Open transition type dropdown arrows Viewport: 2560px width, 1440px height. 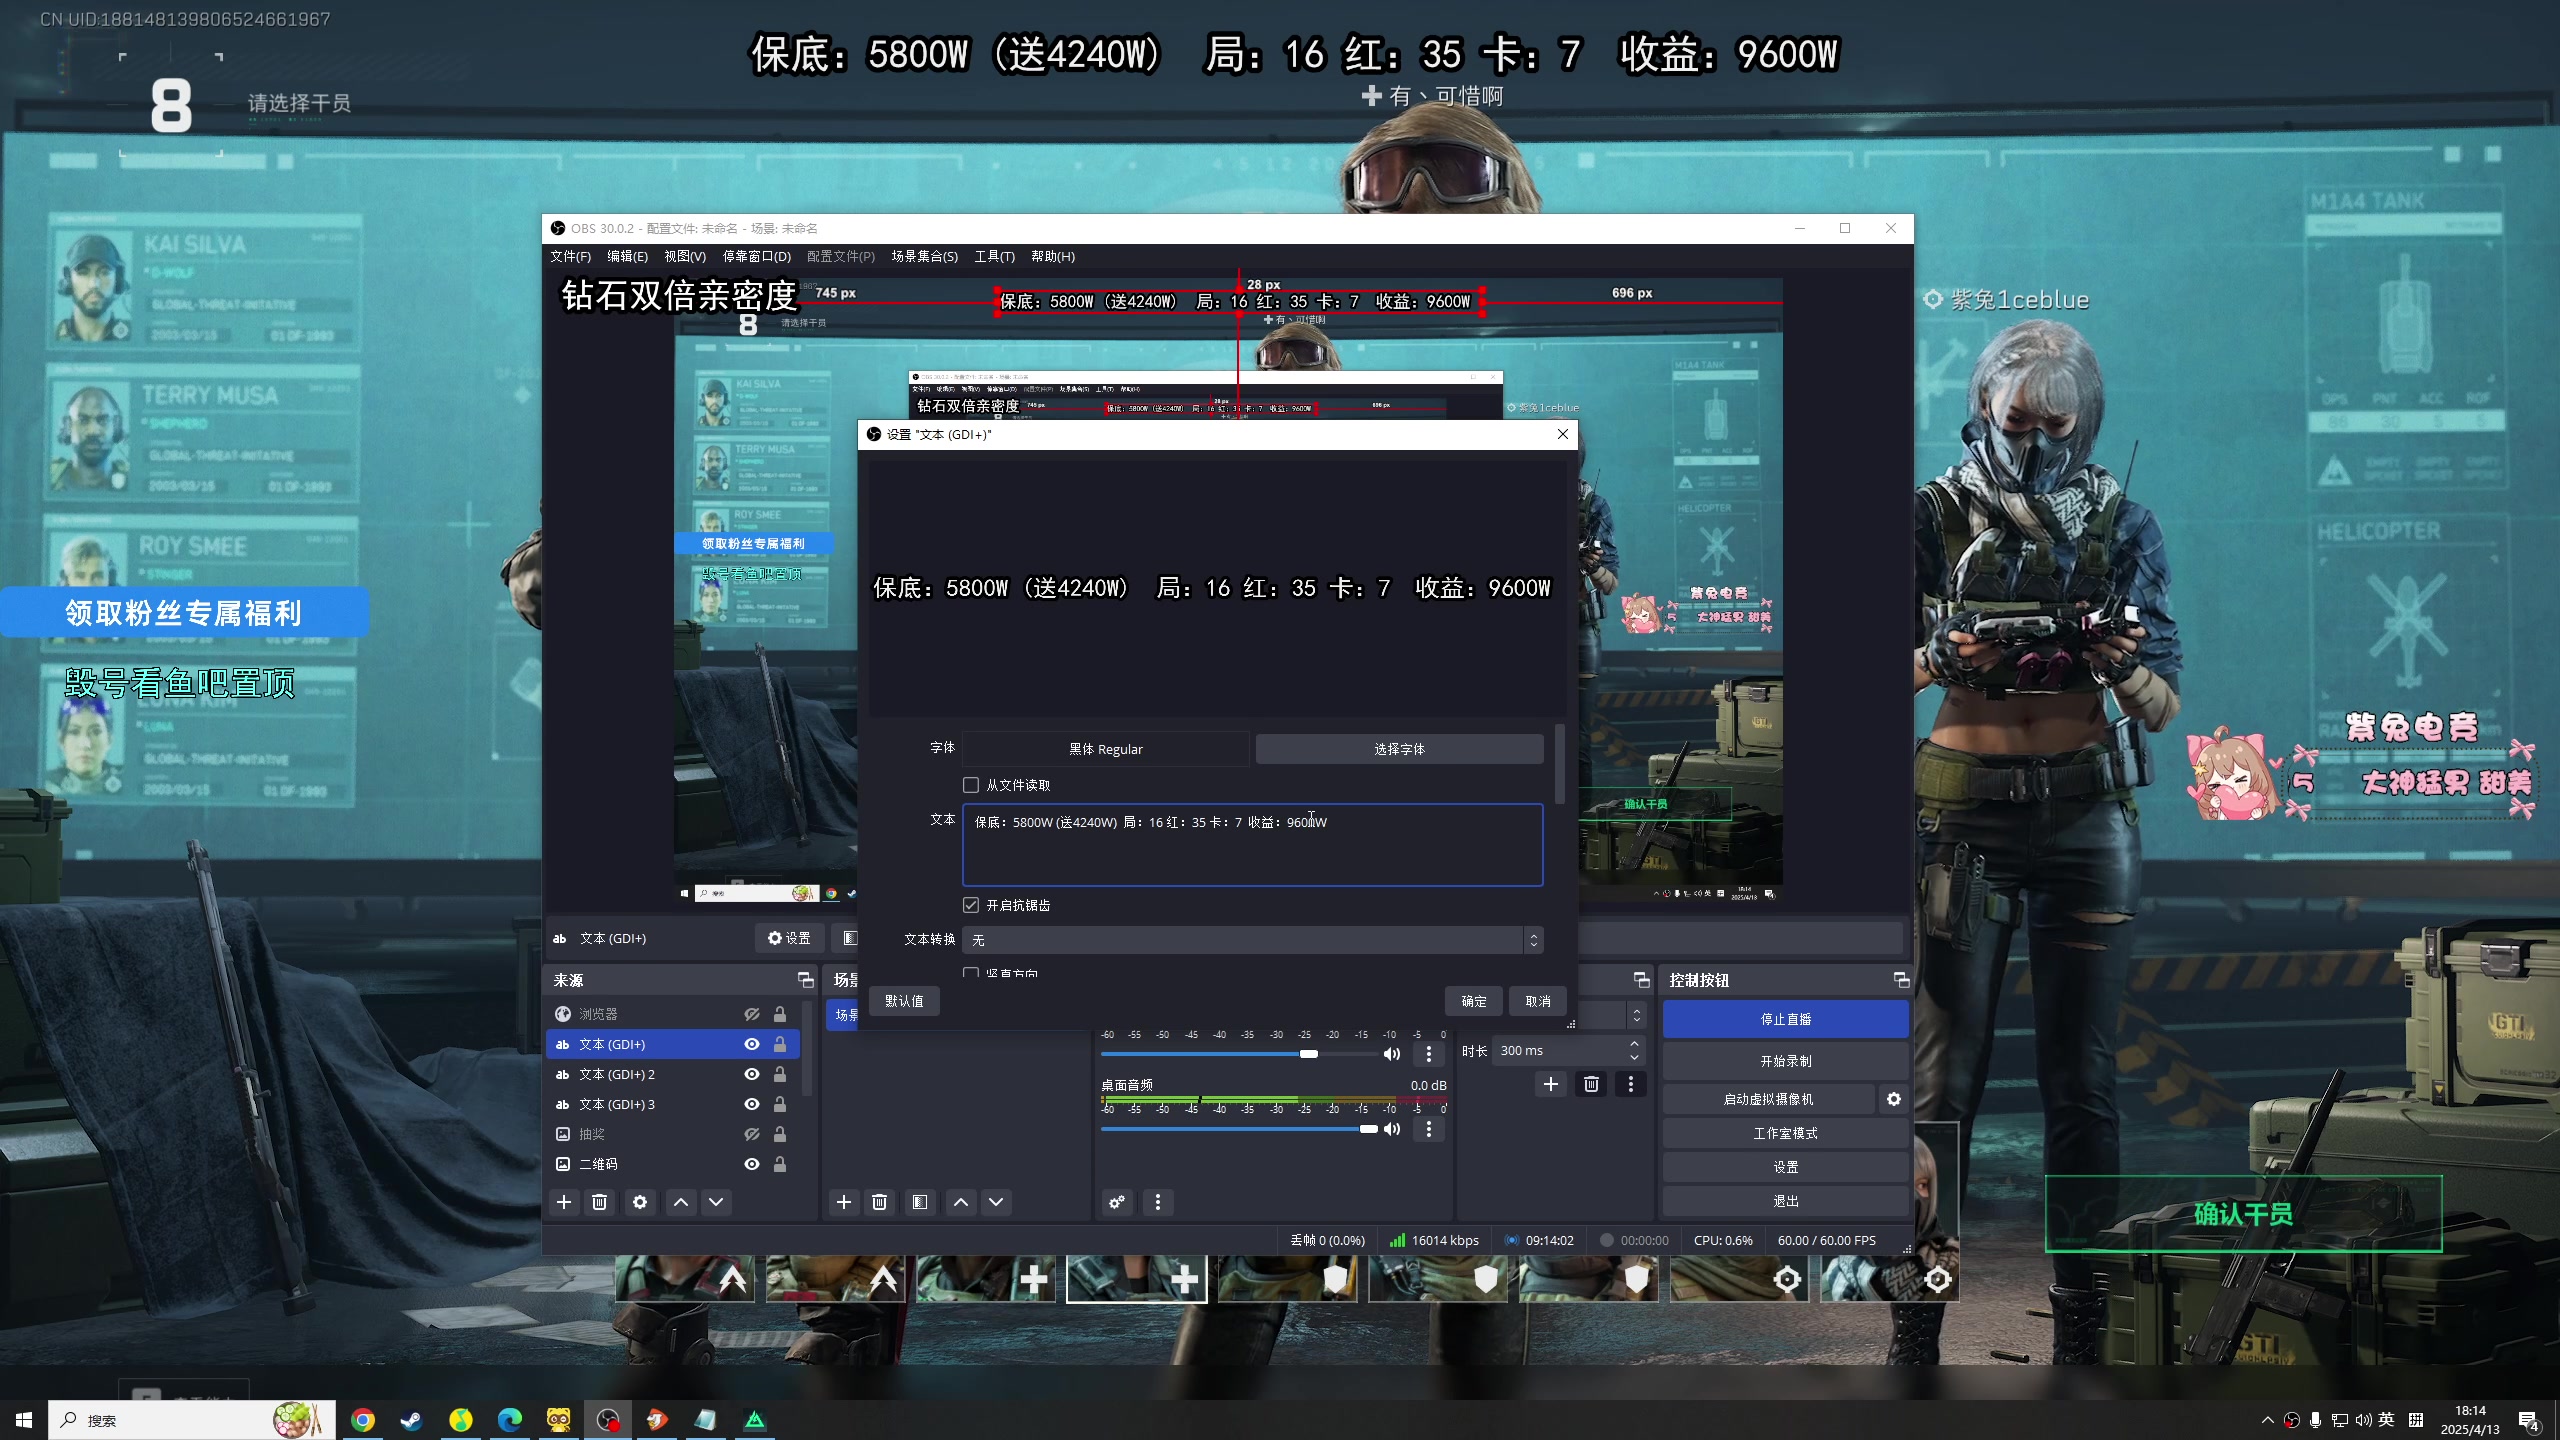[1637, 1015]
